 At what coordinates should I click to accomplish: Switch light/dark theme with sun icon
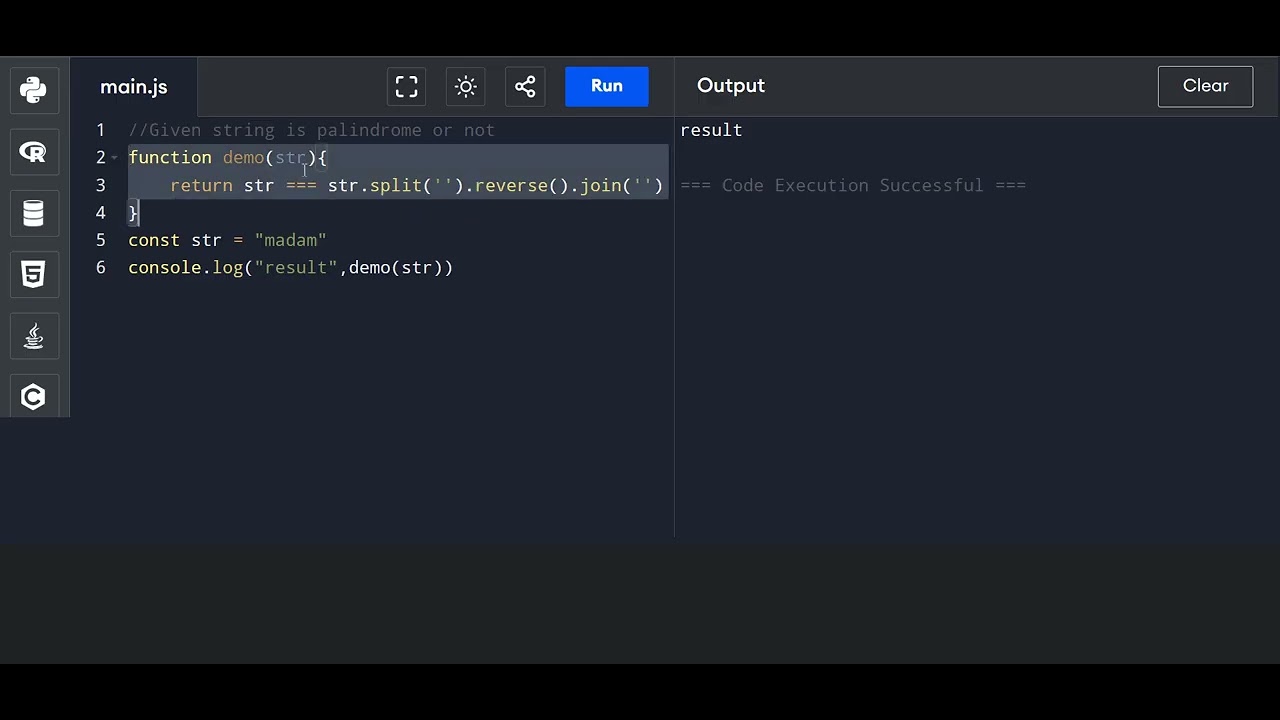click(466, 86)
